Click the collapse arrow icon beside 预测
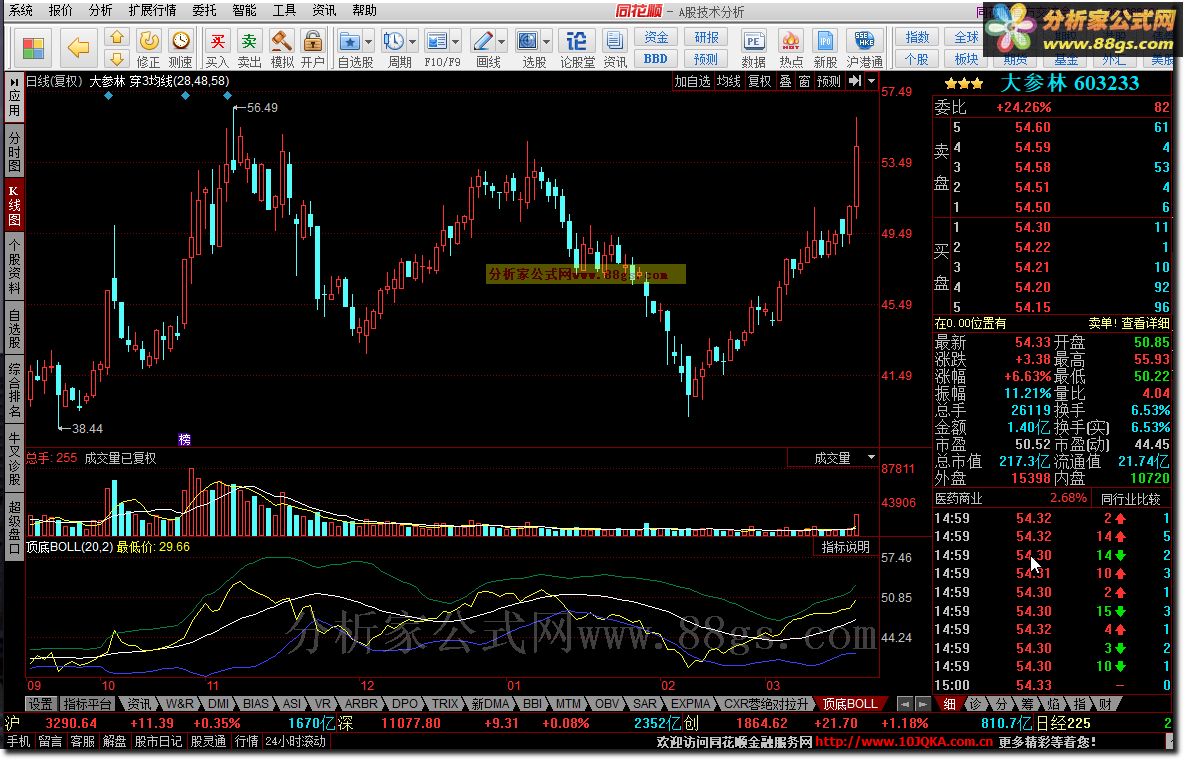1185x760 pixels. pos(855,81)
